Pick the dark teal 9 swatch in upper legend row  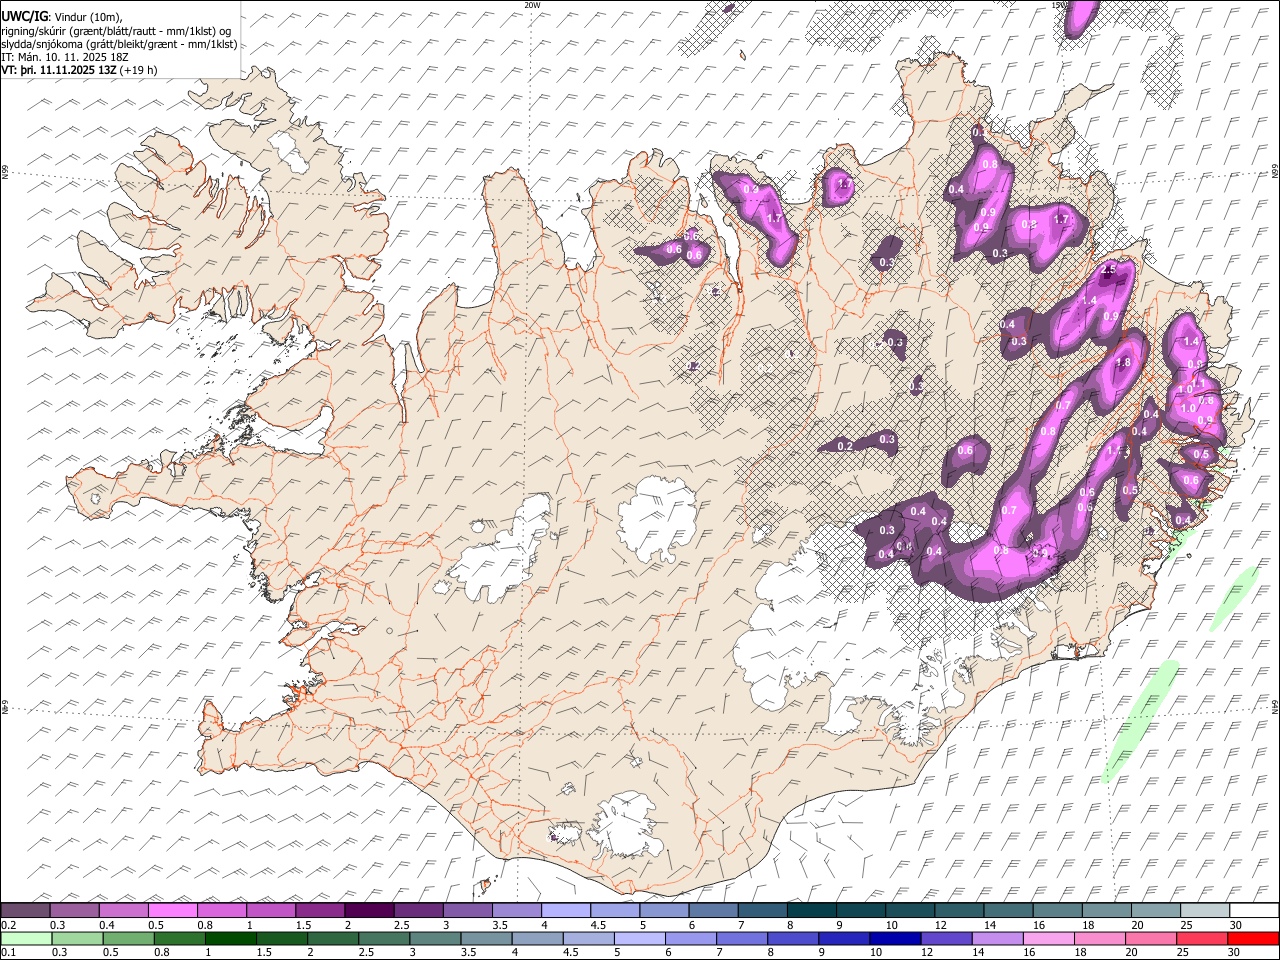tap(860, 910)
